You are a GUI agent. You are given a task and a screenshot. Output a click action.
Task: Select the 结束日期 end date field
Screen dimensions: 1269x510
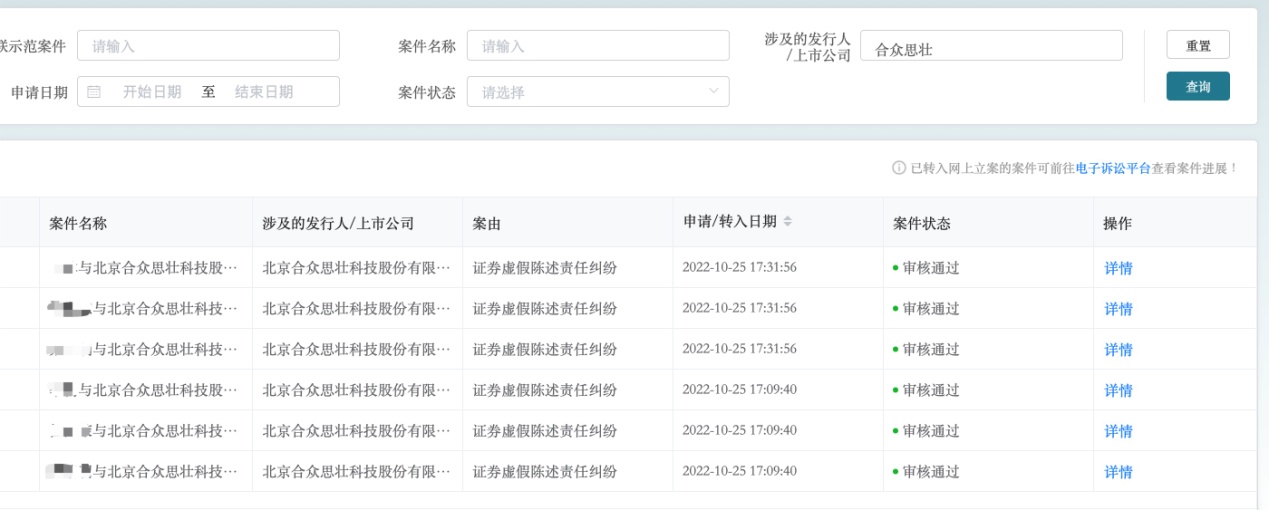click(264, 92)
